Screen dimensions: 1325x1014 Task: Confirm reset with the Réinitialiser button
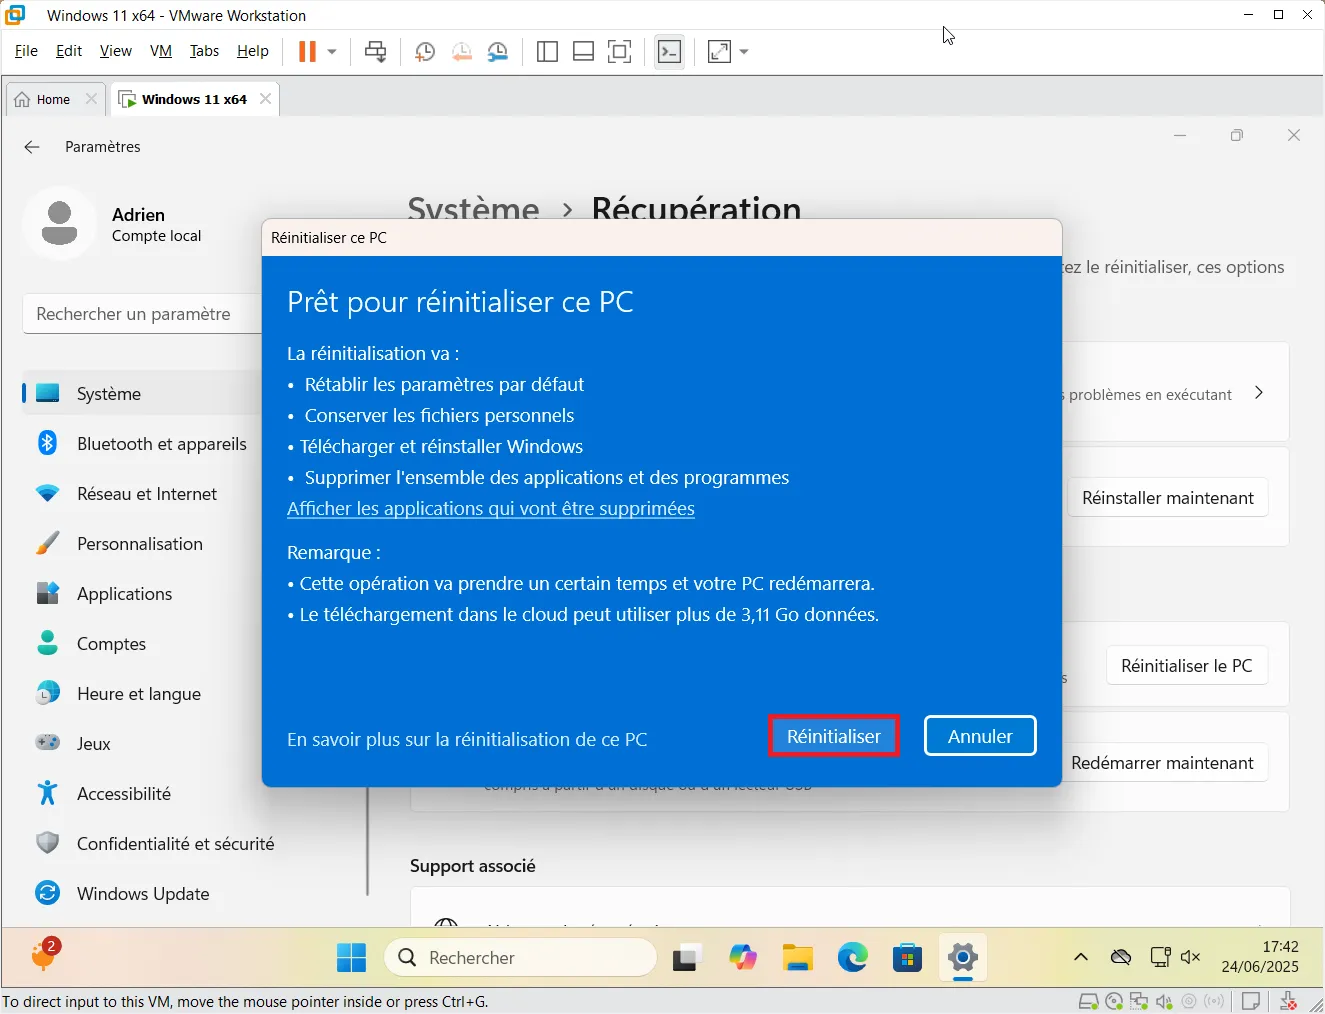tap(834, 736)
